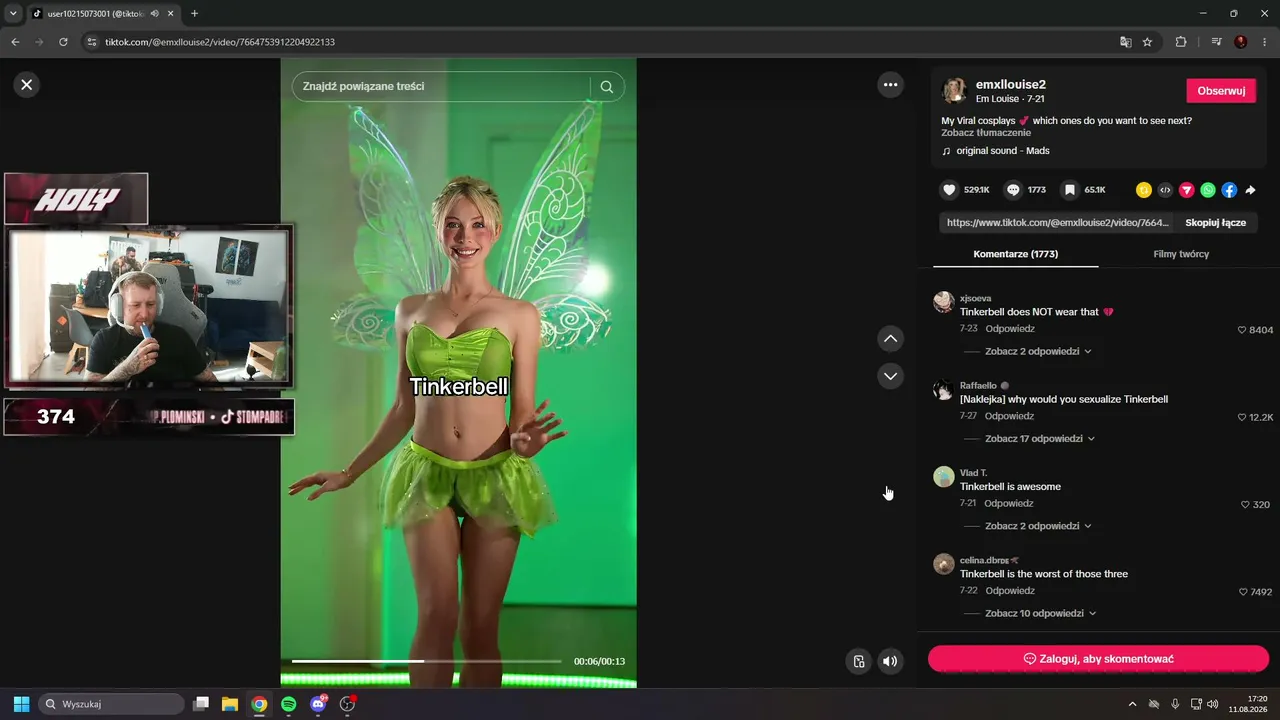
Task: Open celina.dbrss's profile picture
Action: pyautogui.click(x=944, y=564)
